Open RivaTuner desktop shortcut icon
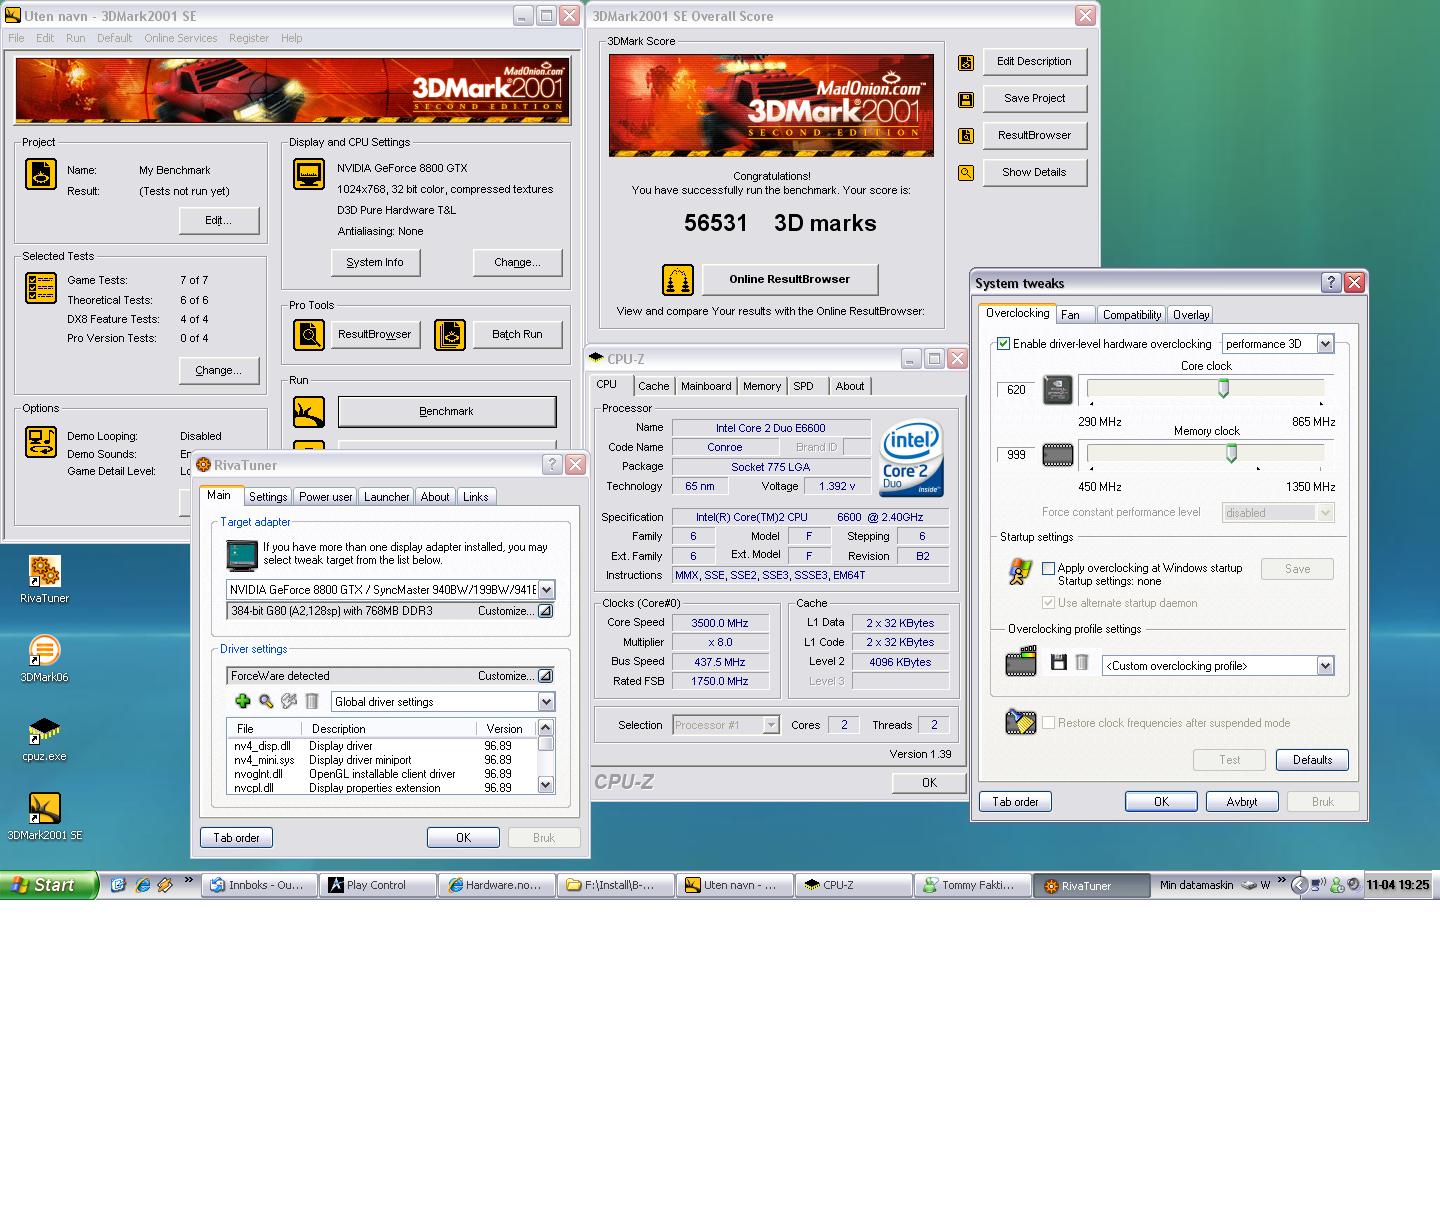 pos(44,571)
